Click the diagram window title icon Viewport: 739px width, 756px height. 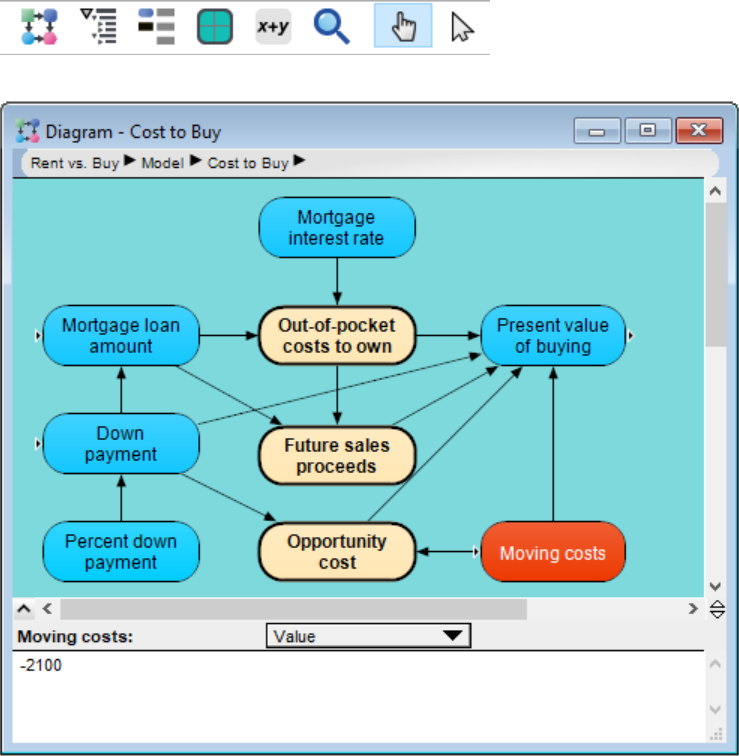point(27,131)
